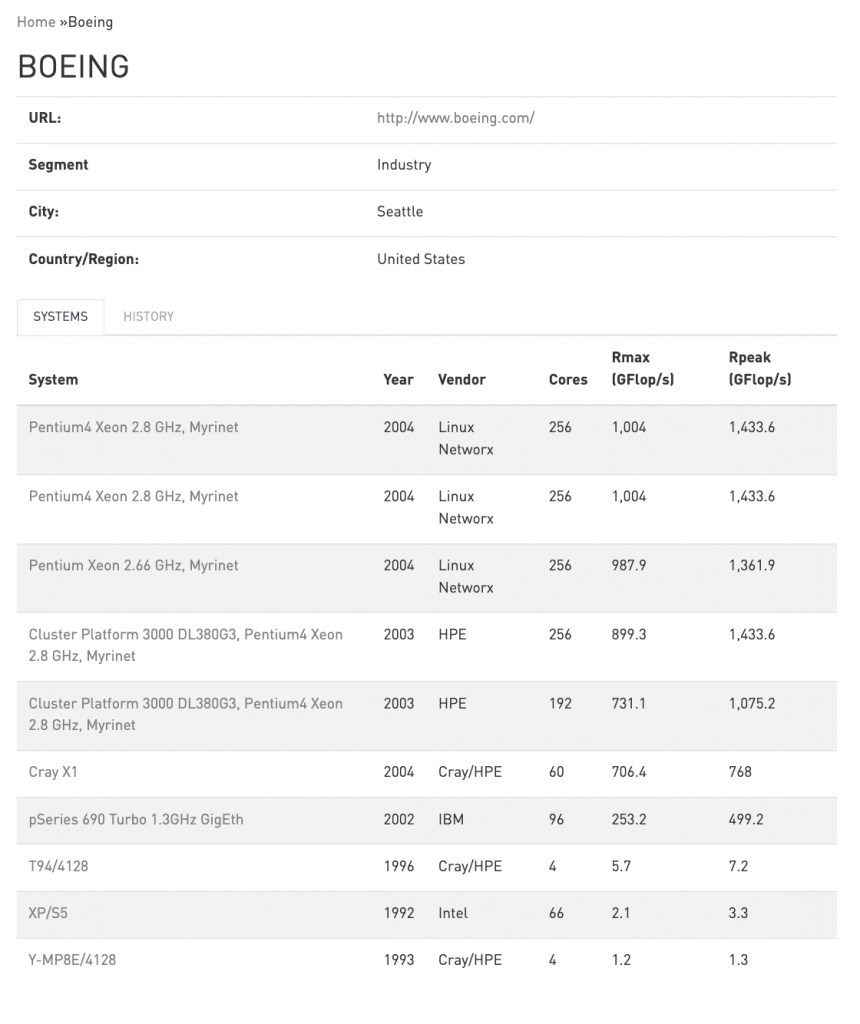Screen dimensions: 860x1024
Task: Click the Year column header
Action: [398, 379]
